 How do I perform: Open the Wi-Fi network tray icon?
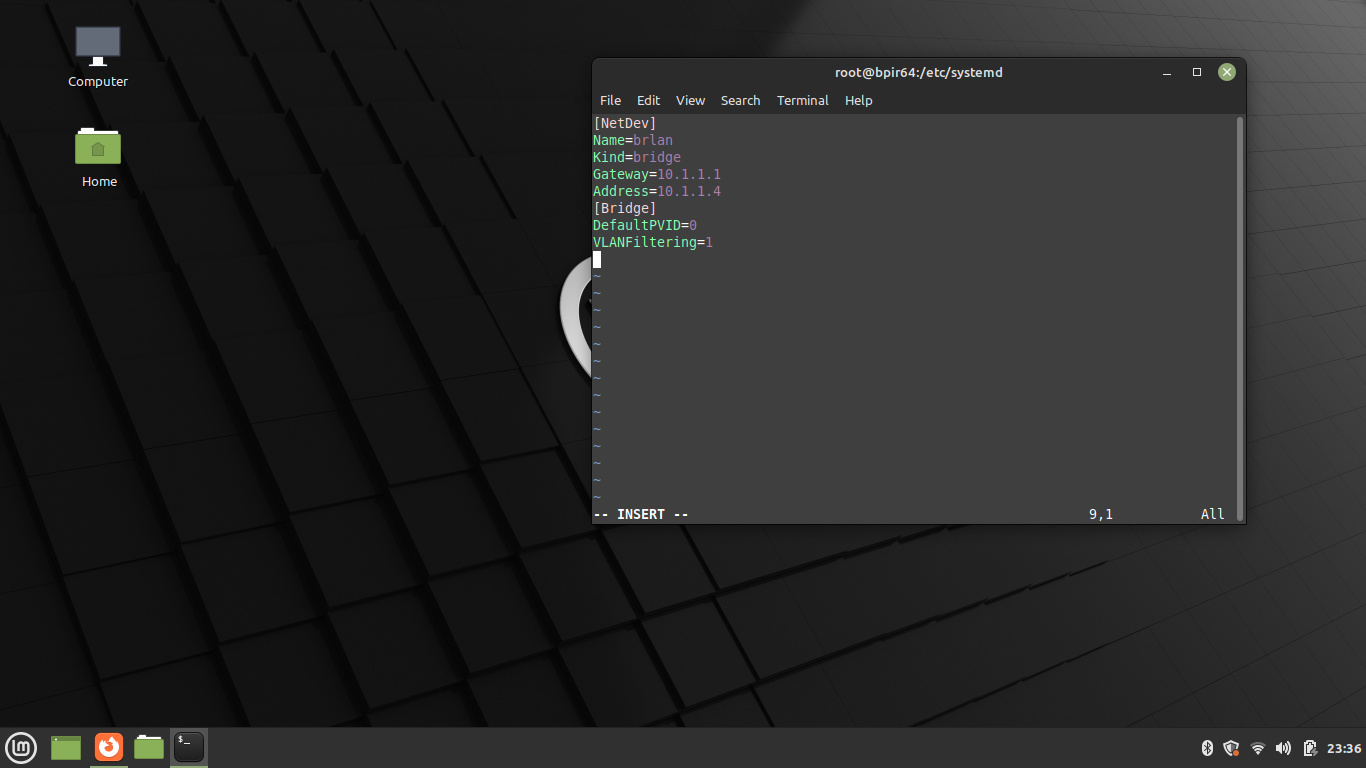coord(1258,748)
